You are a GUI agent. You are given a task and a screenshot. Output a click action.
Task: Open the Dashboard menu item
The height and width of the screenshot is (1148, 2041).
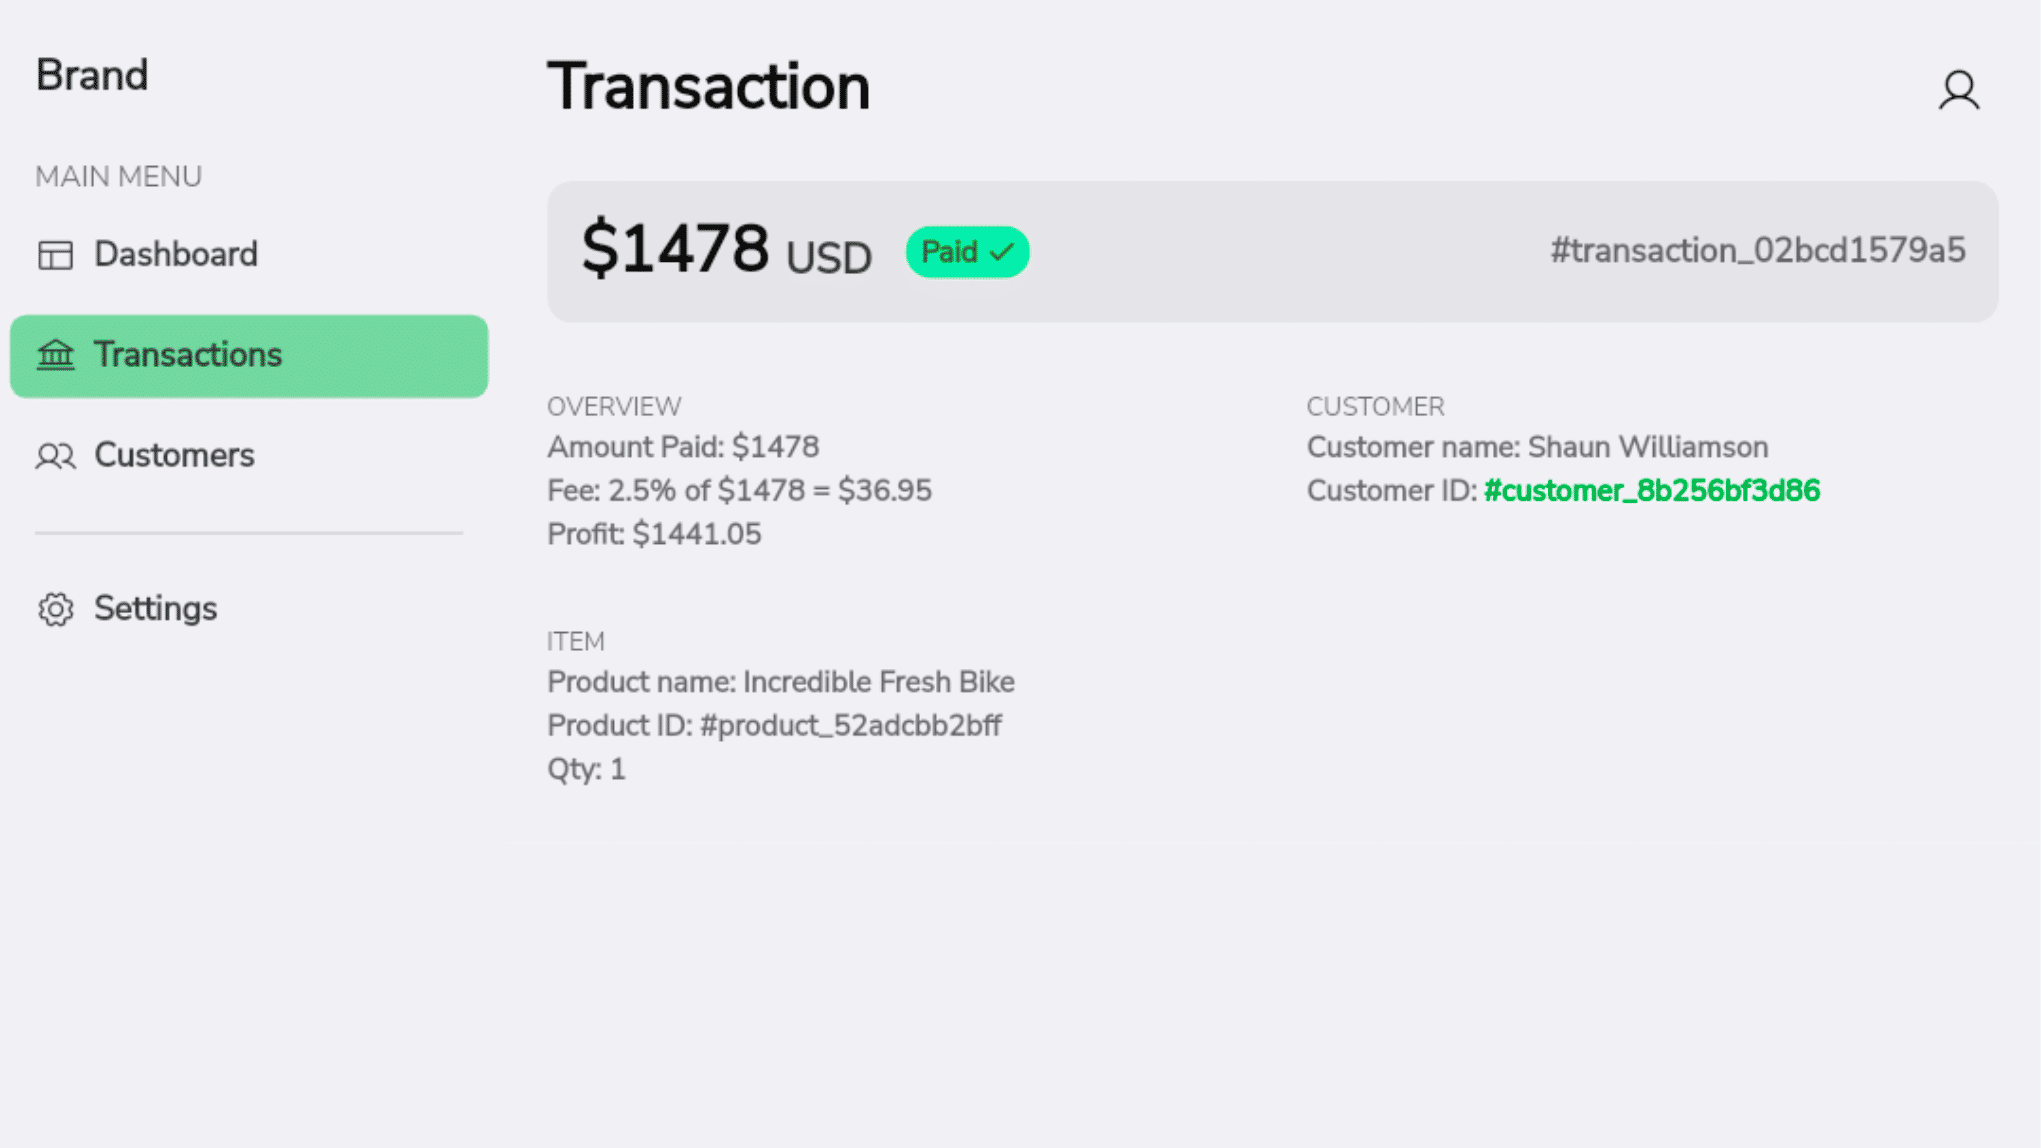175,255
